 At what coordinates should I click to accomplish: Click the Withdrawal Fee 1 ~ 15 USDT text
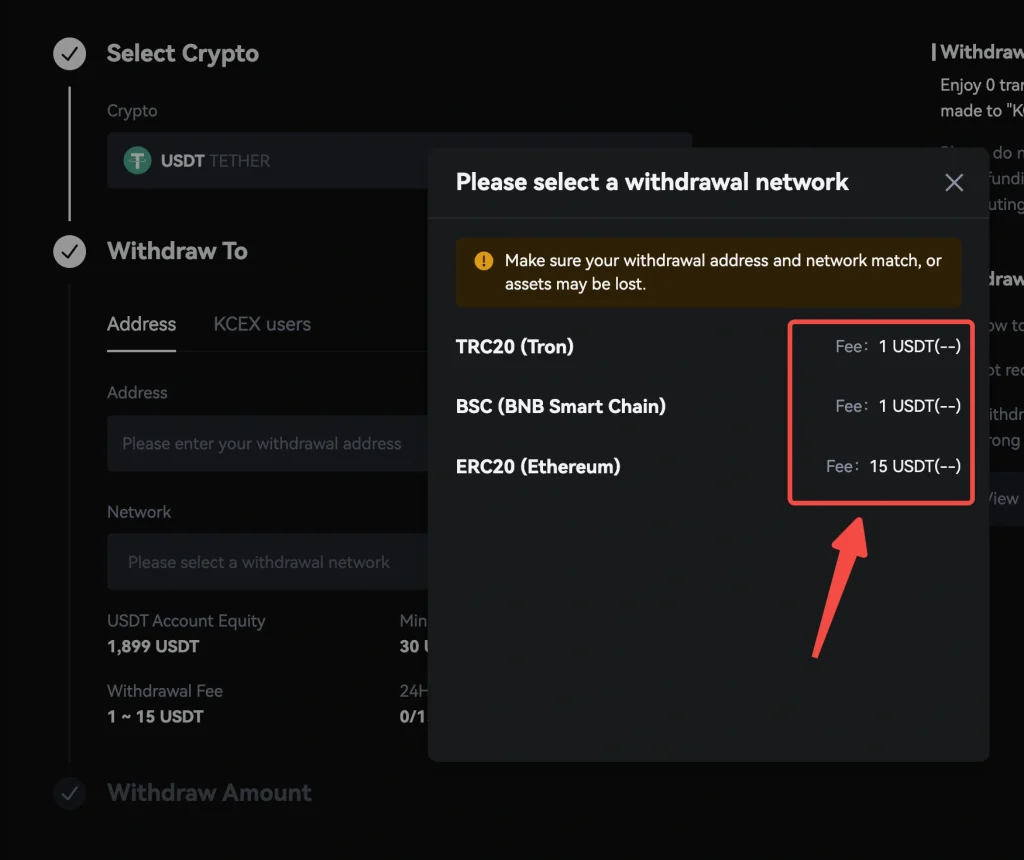pos(155,717)
